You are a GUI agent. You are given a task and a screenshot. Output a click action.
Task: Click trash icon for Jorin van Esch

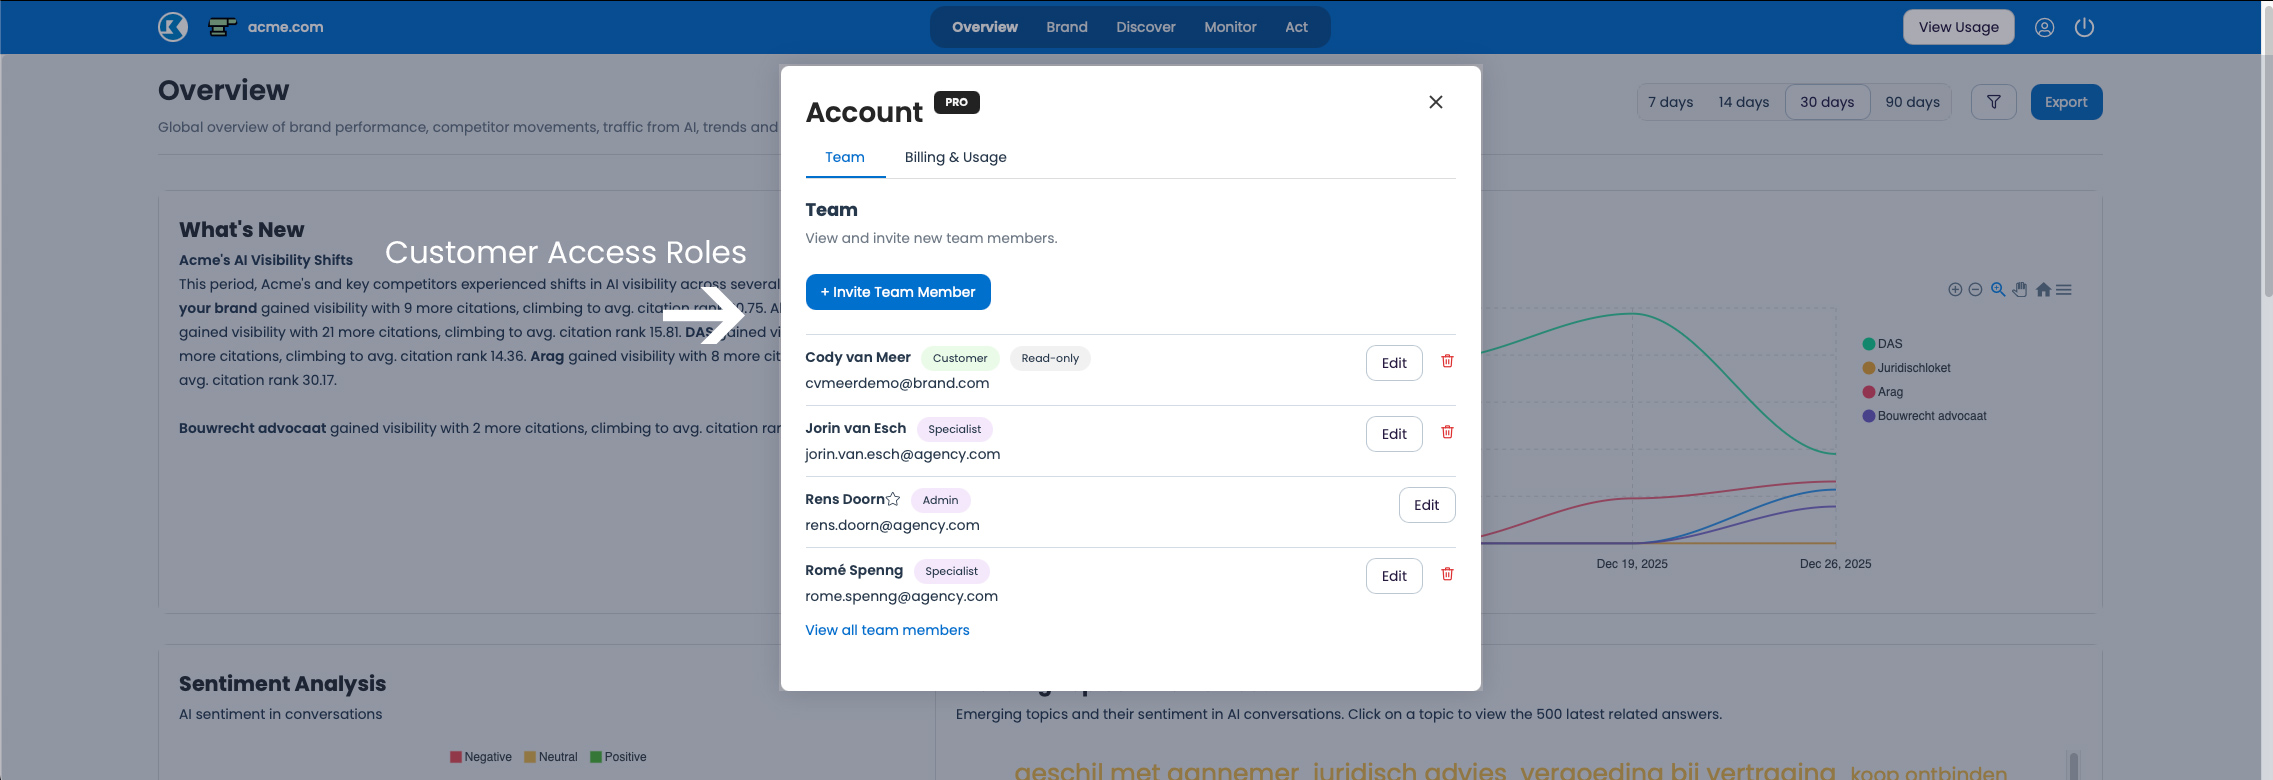tap(1447, 432)
